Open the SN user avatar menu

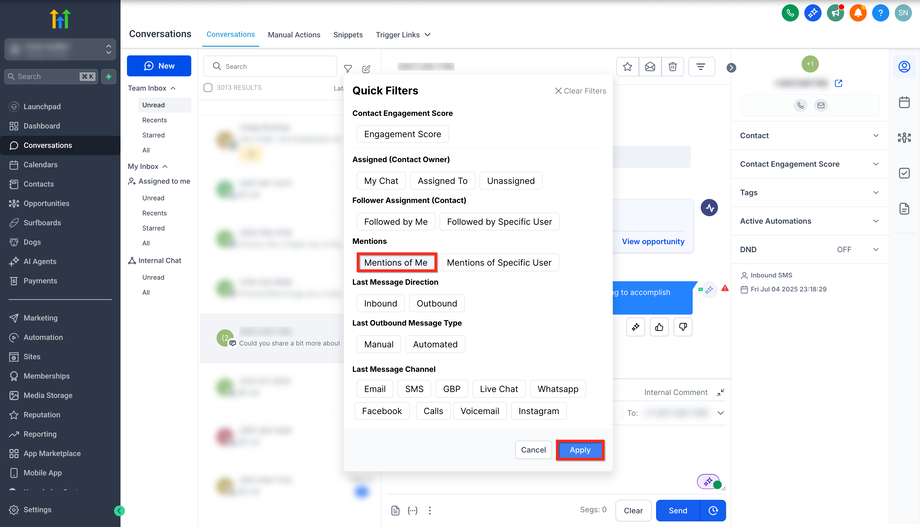click(x=903, y=12)
